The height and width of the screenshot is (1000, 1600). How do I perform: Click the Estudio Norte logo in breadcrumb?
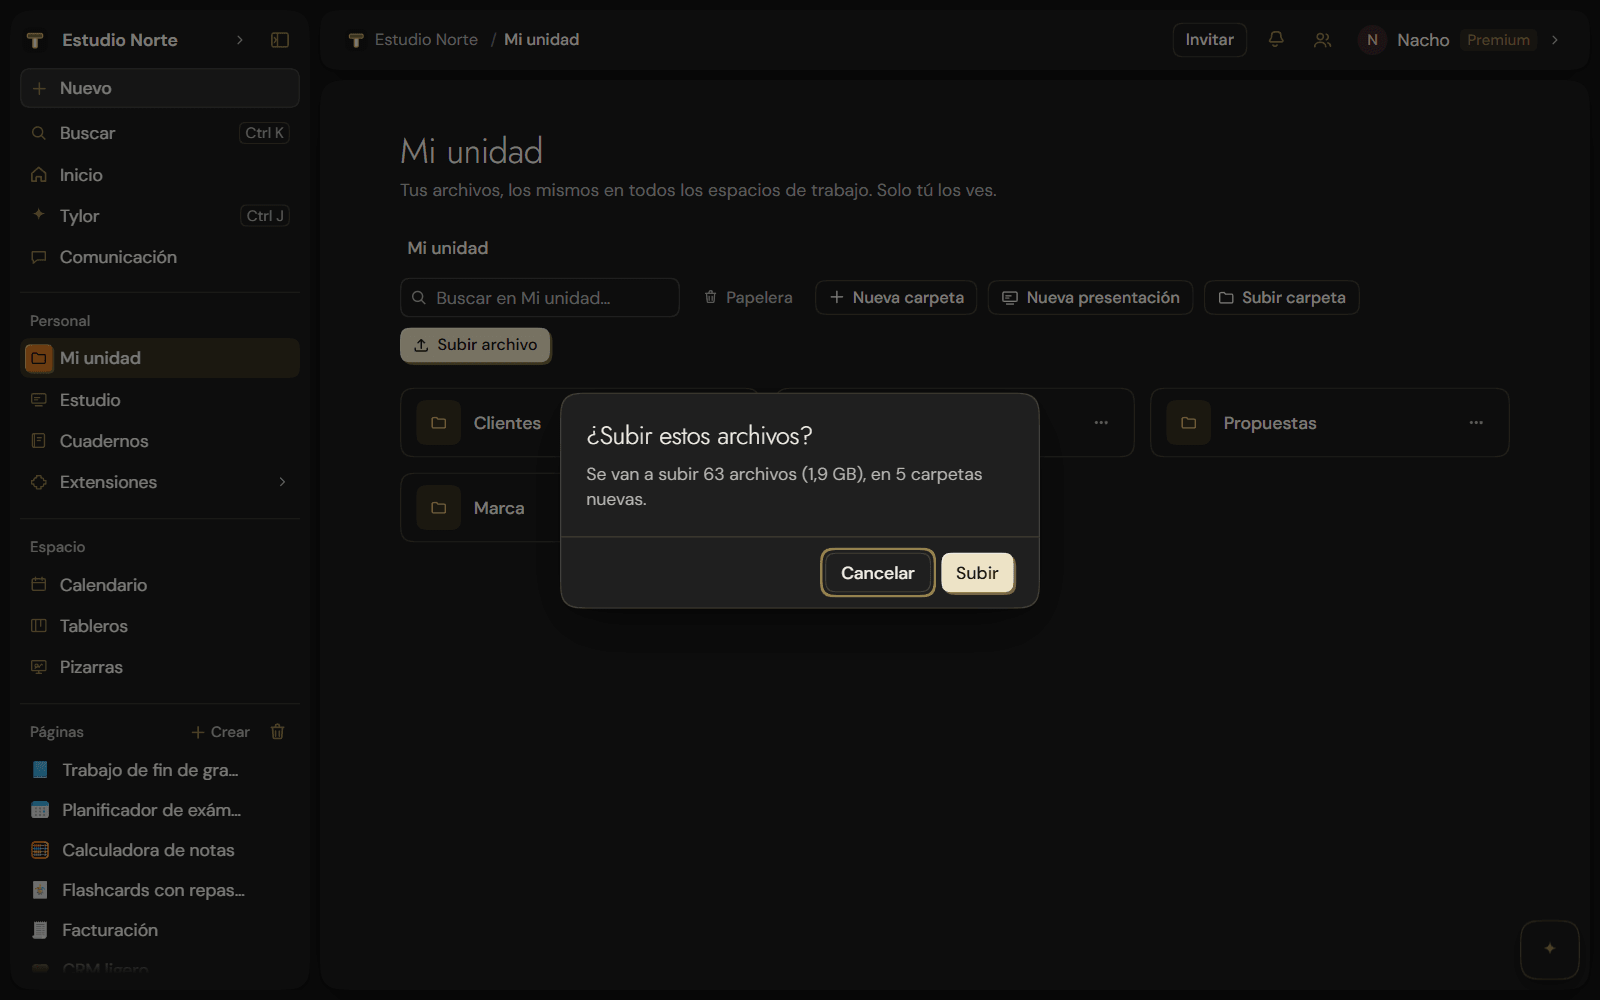(356, 40)
